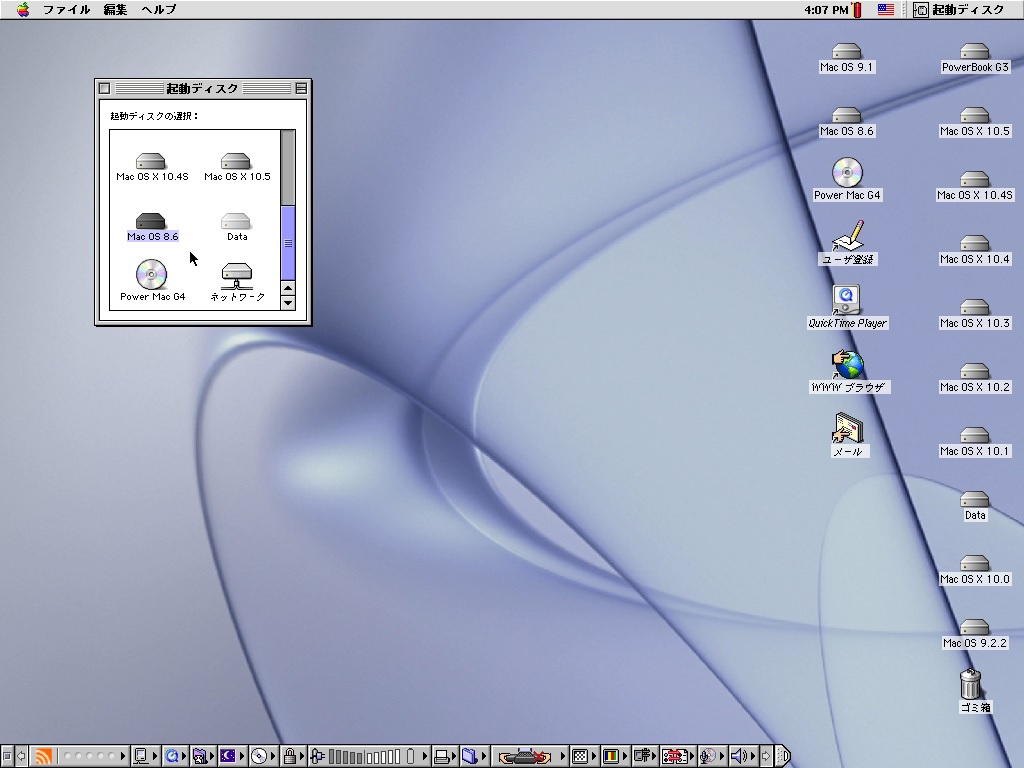
Task: Select the Data disk on desktop
Action: [x=974, y=505]
